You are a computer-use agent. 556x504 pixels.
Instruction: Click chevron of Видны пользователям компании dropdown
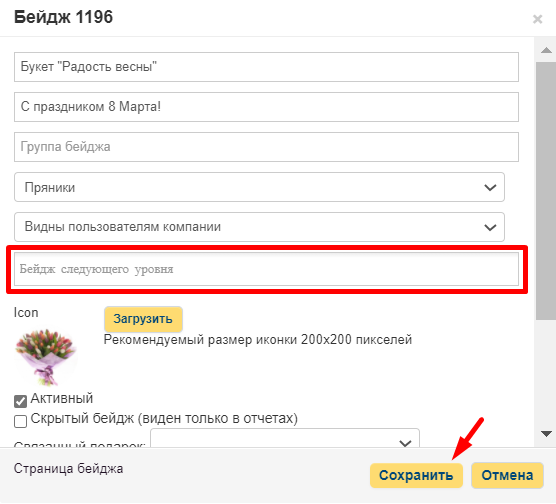pyautogui.click(x=490, y=227)
